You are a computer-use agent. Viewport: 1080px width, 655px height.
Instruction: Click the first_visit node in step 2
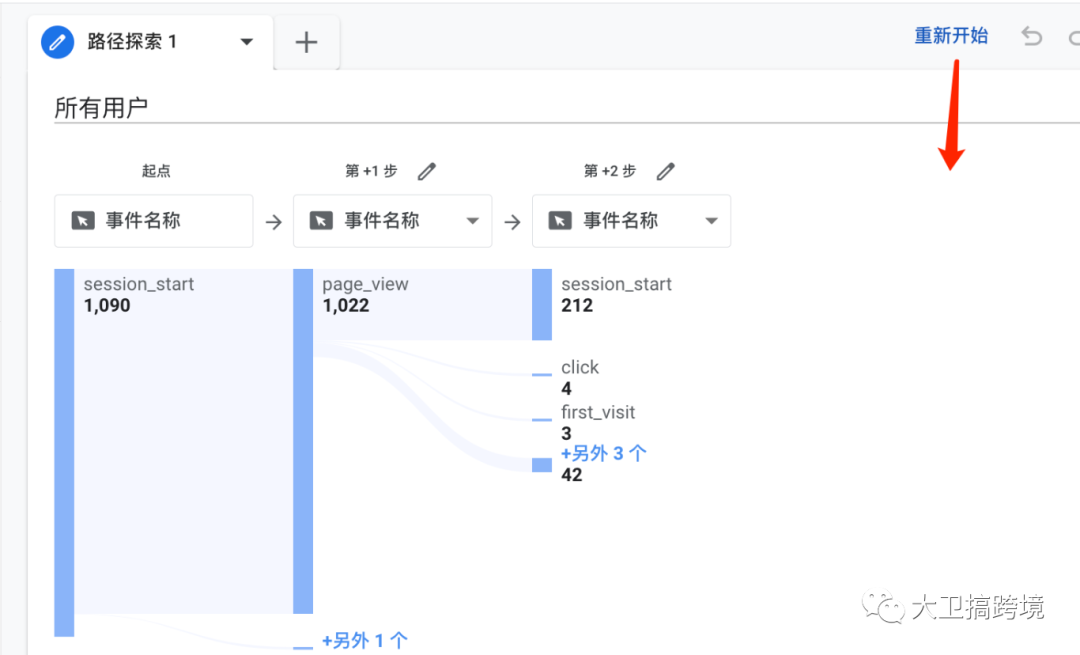[x=598, y=412]
